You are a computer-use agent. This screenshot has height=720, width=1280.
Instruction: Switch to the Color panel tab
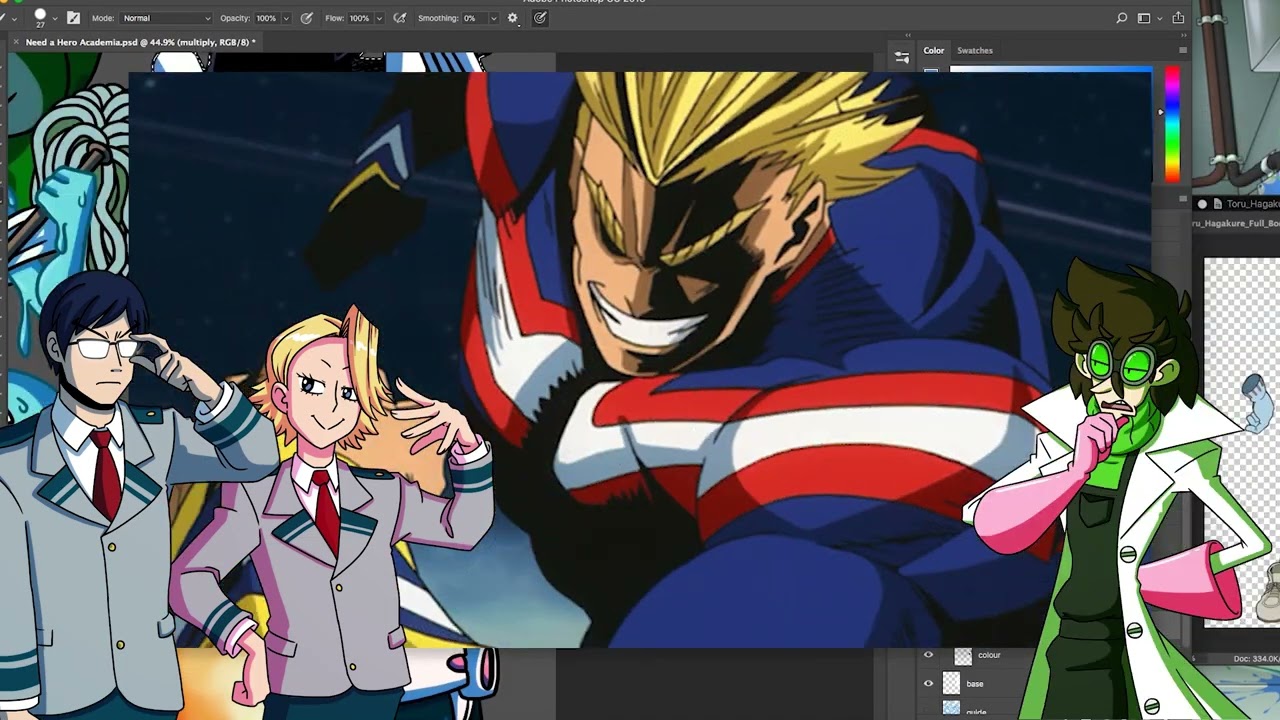tap(933, 50)
